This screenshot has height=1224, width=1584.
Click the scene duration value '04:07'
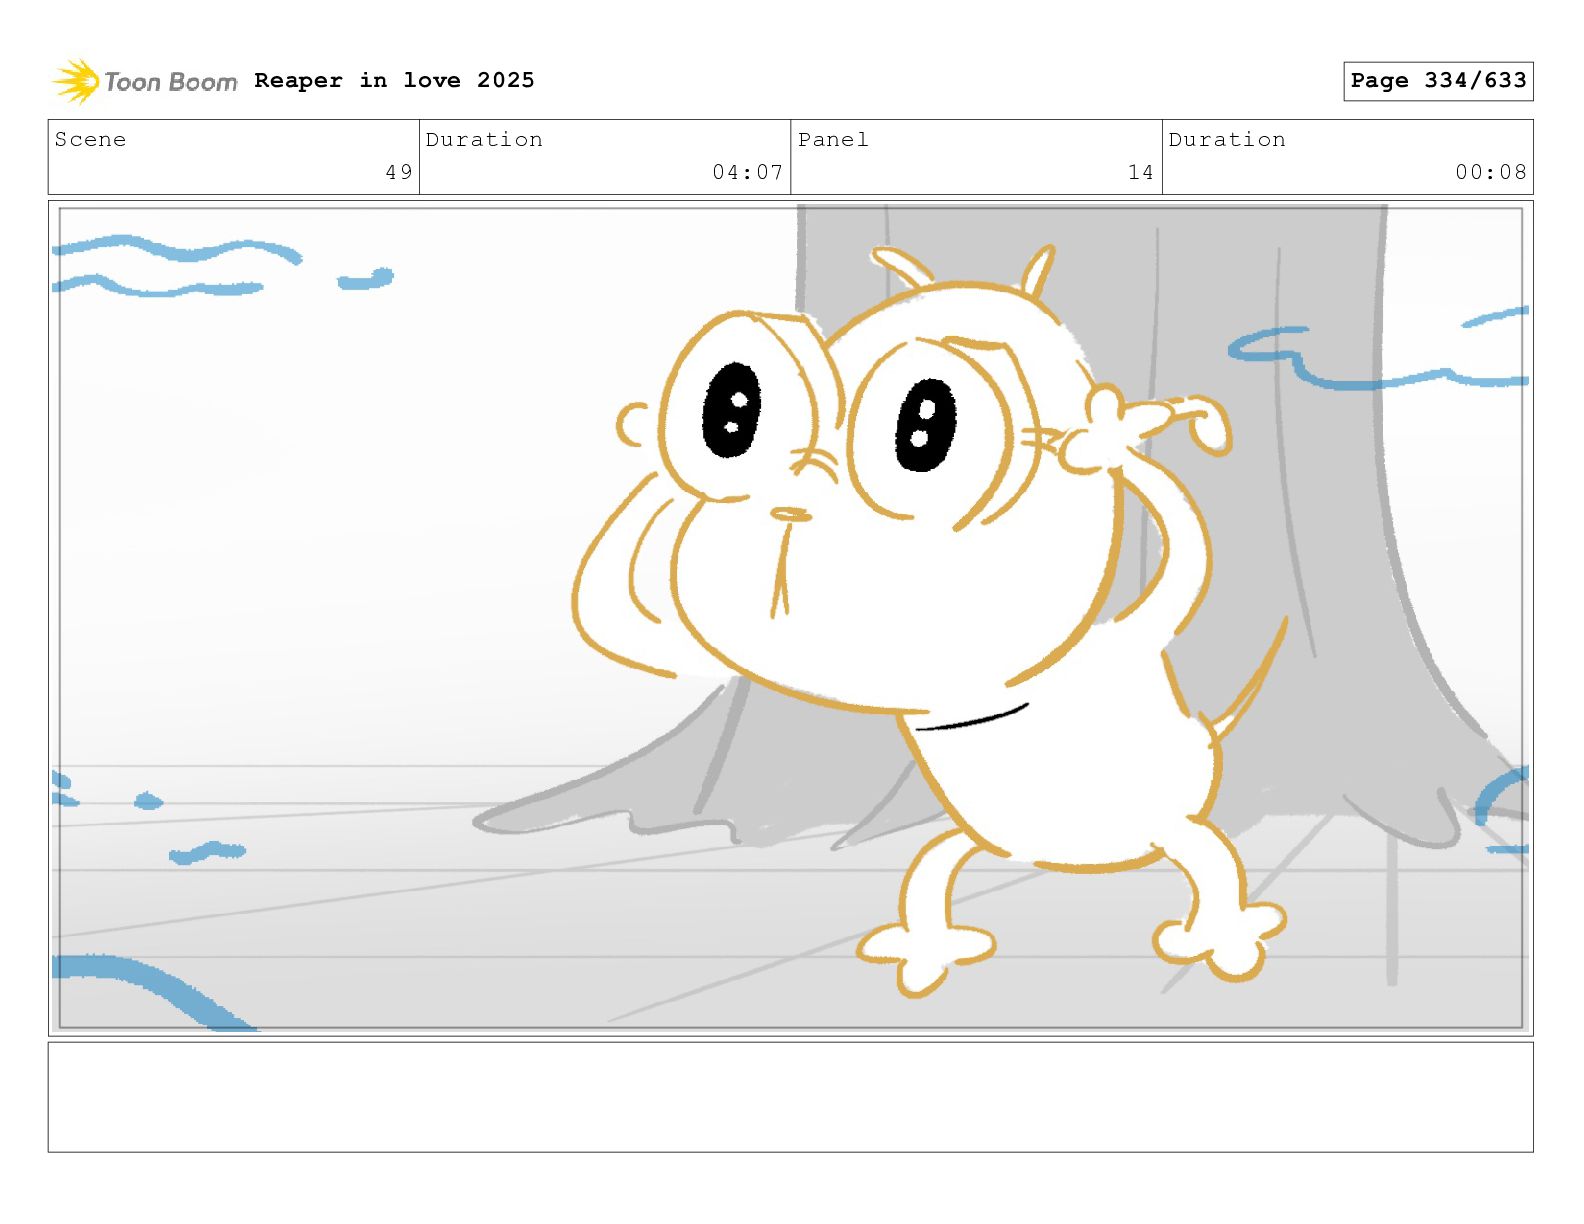(x=748, y=172)
